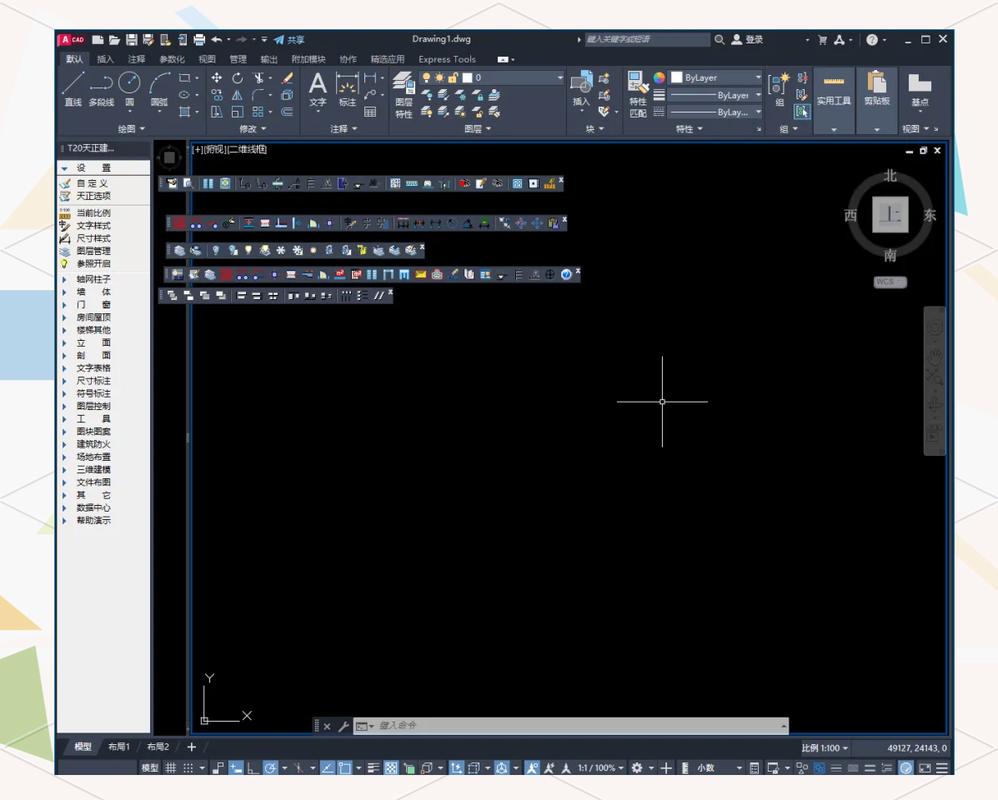Click the Plot printer icon in title bar
The image size is (998, 800).
(x=199, y=39)
